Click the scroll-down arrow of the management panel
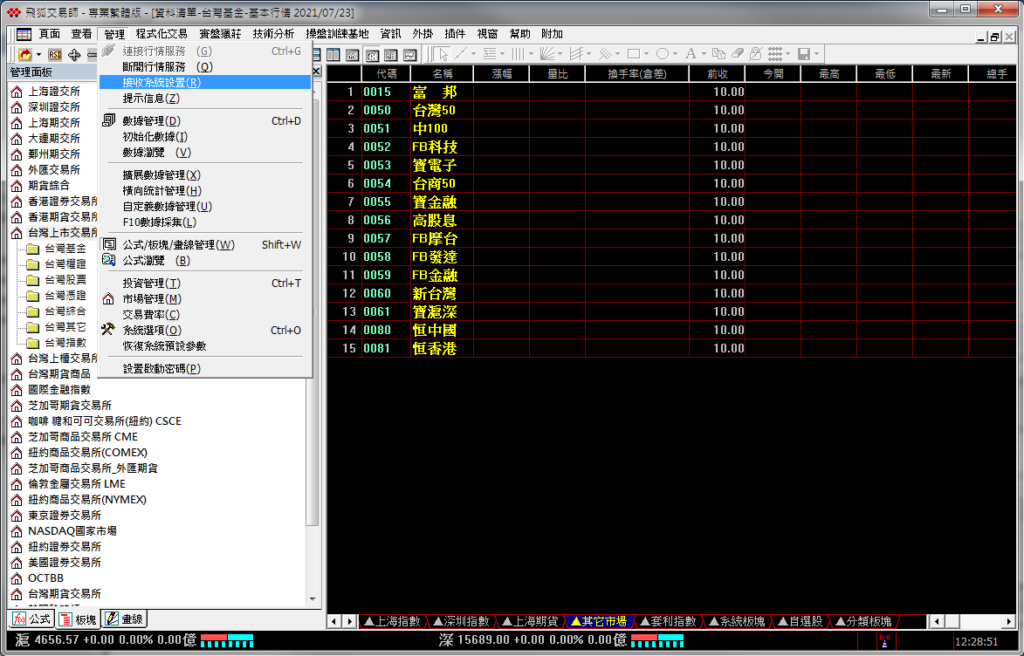 click(313, 599)
